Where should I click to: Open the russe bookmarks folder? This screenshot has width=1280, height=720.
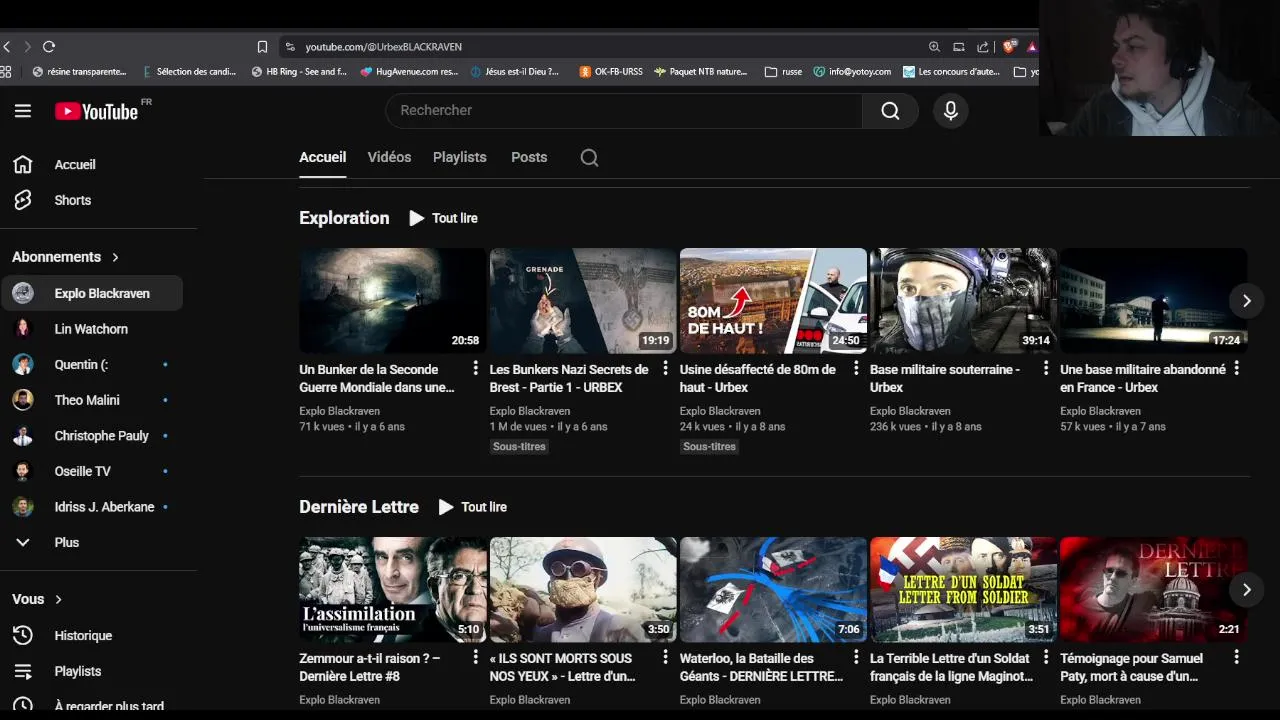coord(783,72)
